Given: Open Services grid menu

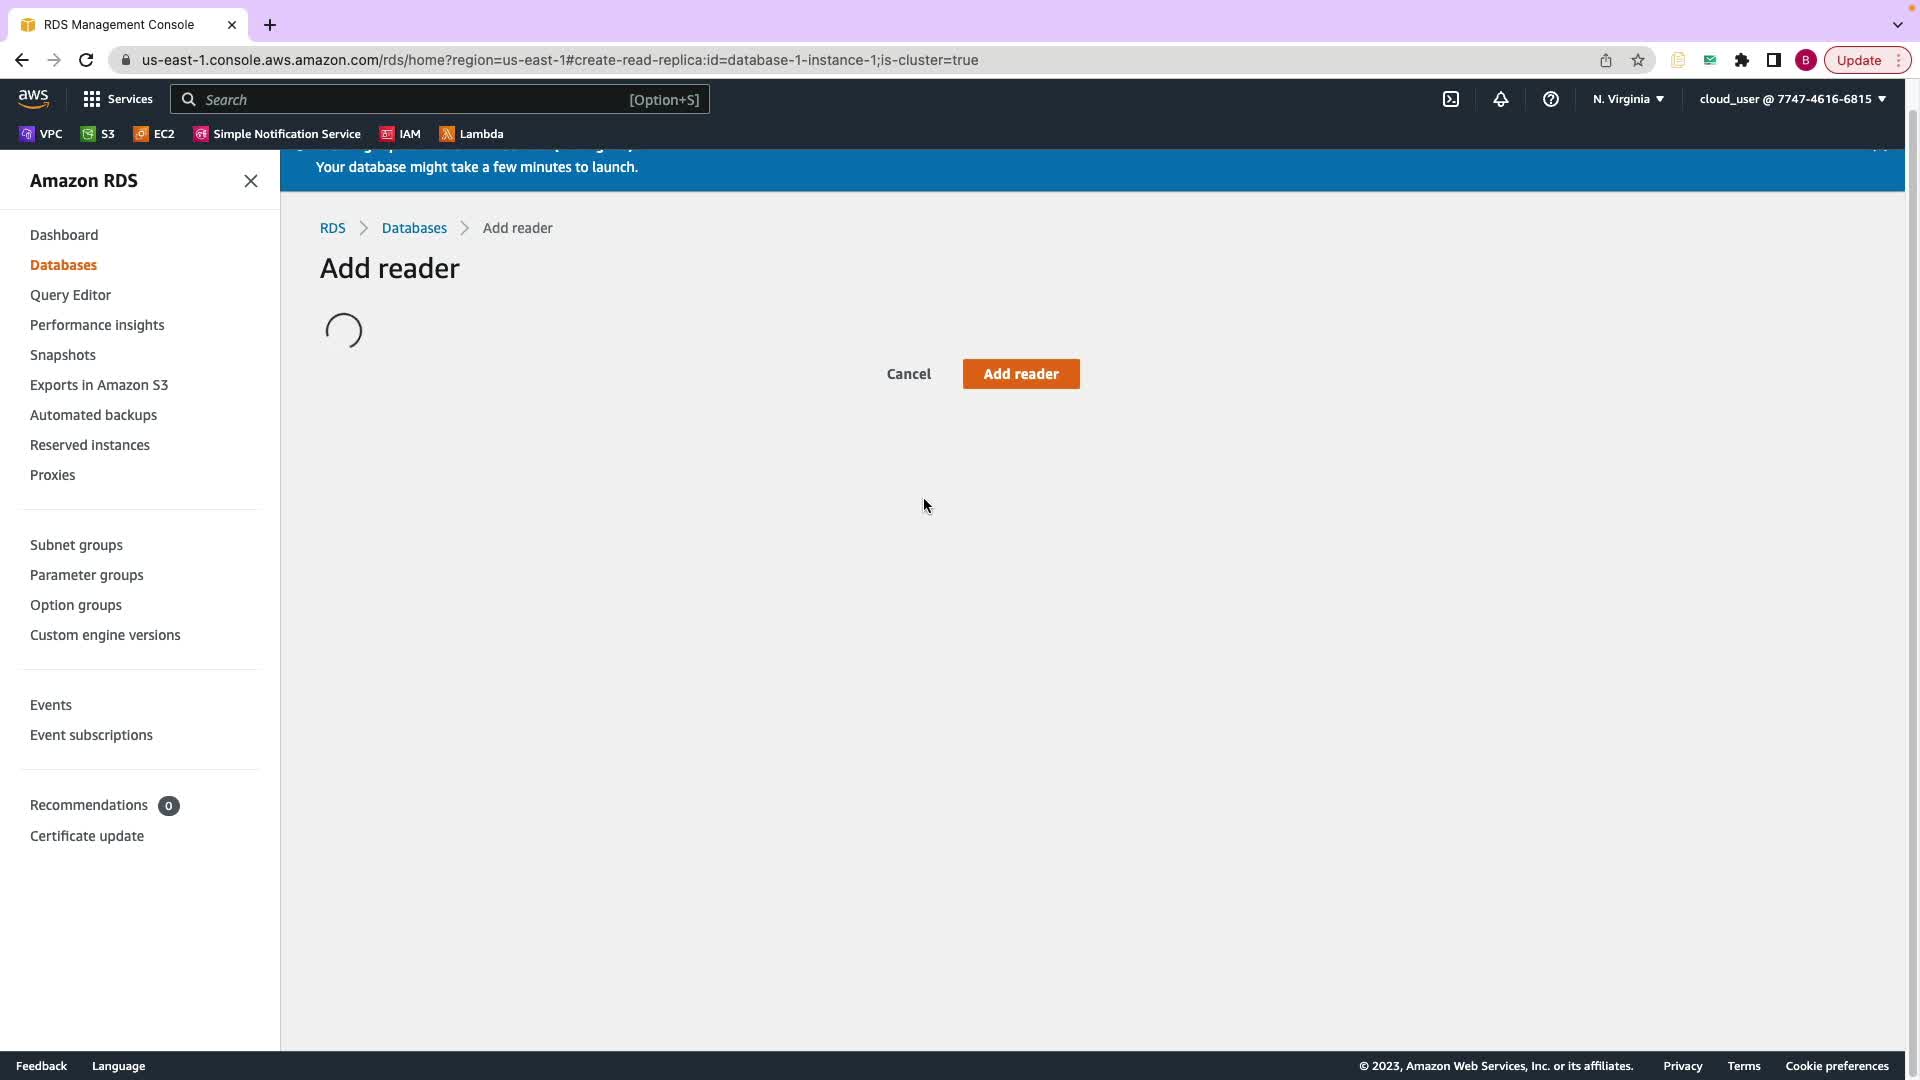Looking at the screenshot, I should pyautogui.click(x=117, y=99).
